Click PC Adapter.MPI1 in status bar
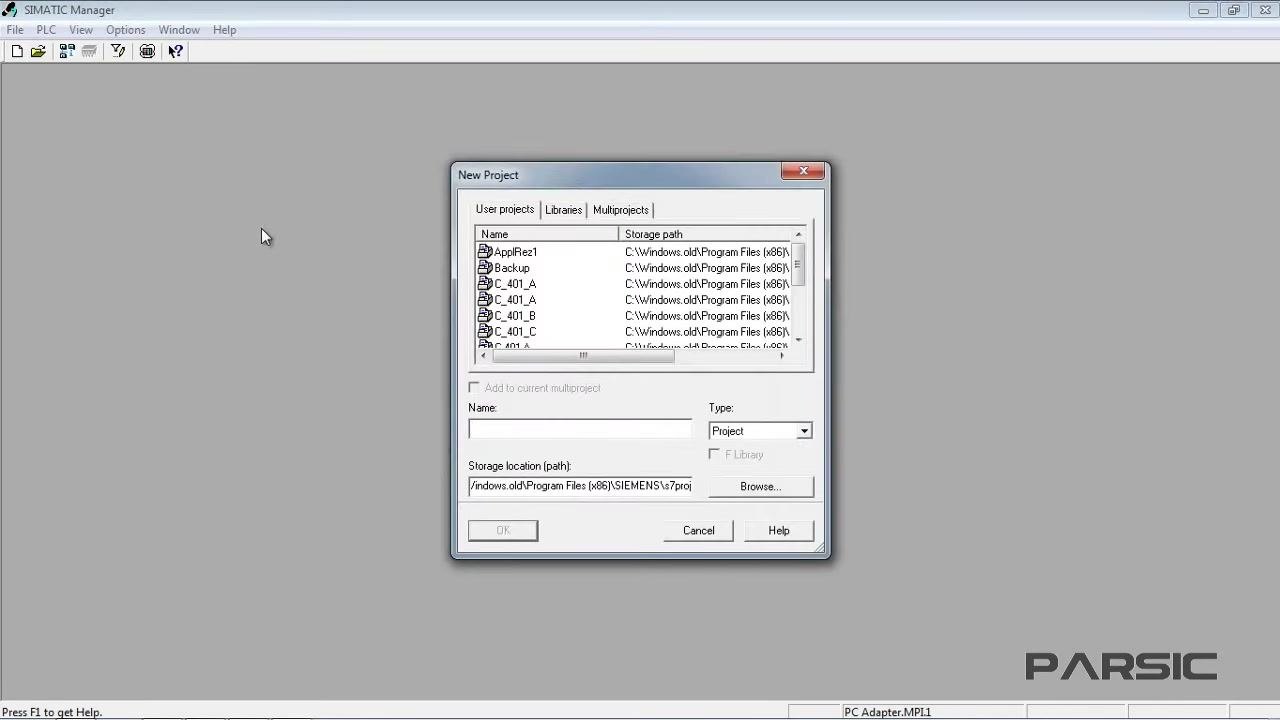 coord(888,712)
